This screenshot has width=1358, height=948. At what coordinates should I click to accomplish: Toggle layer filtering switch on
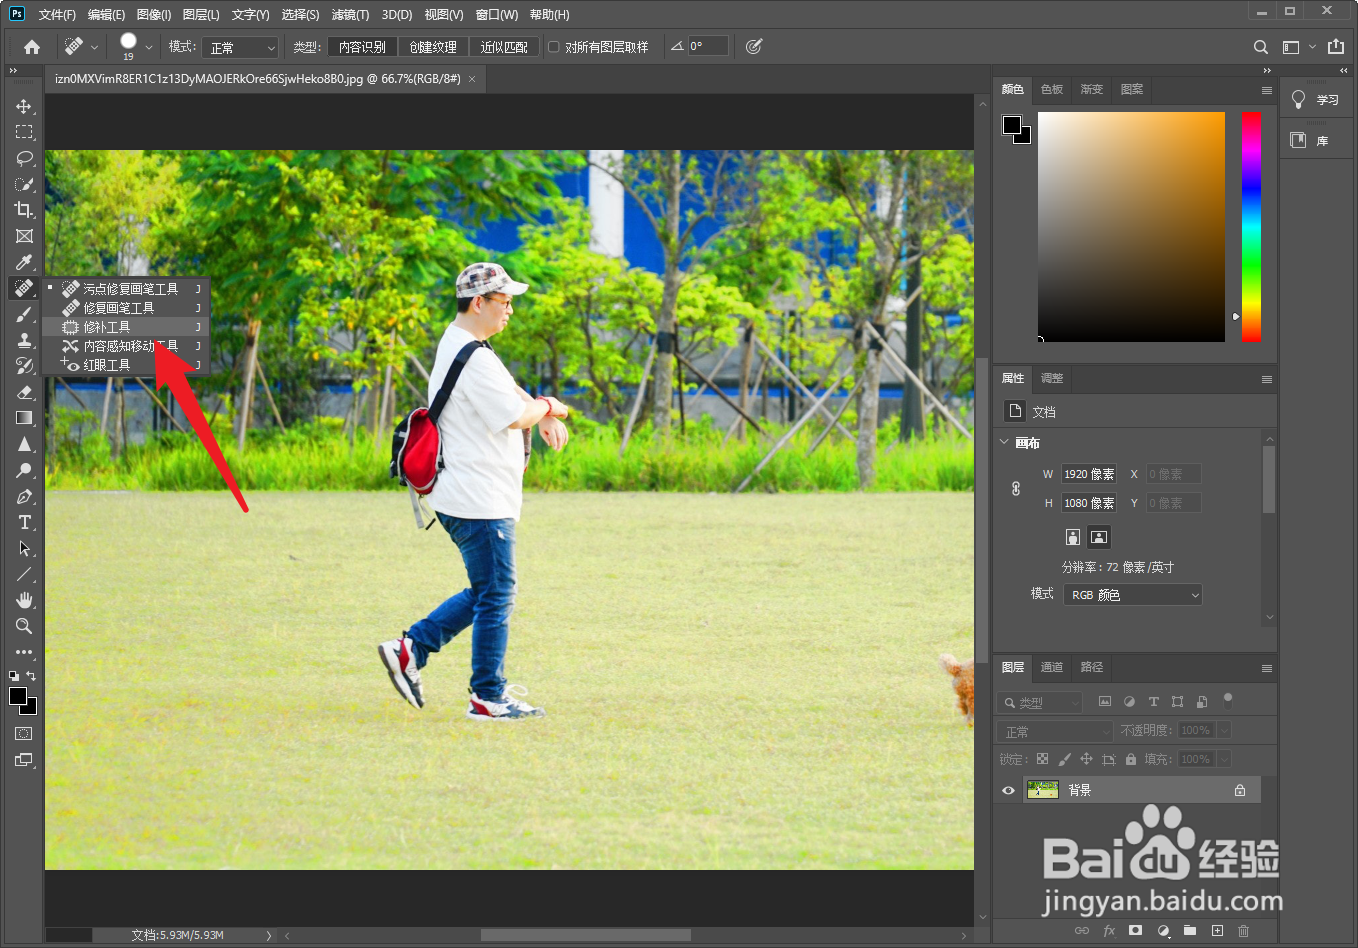(x=1228, y=701)
